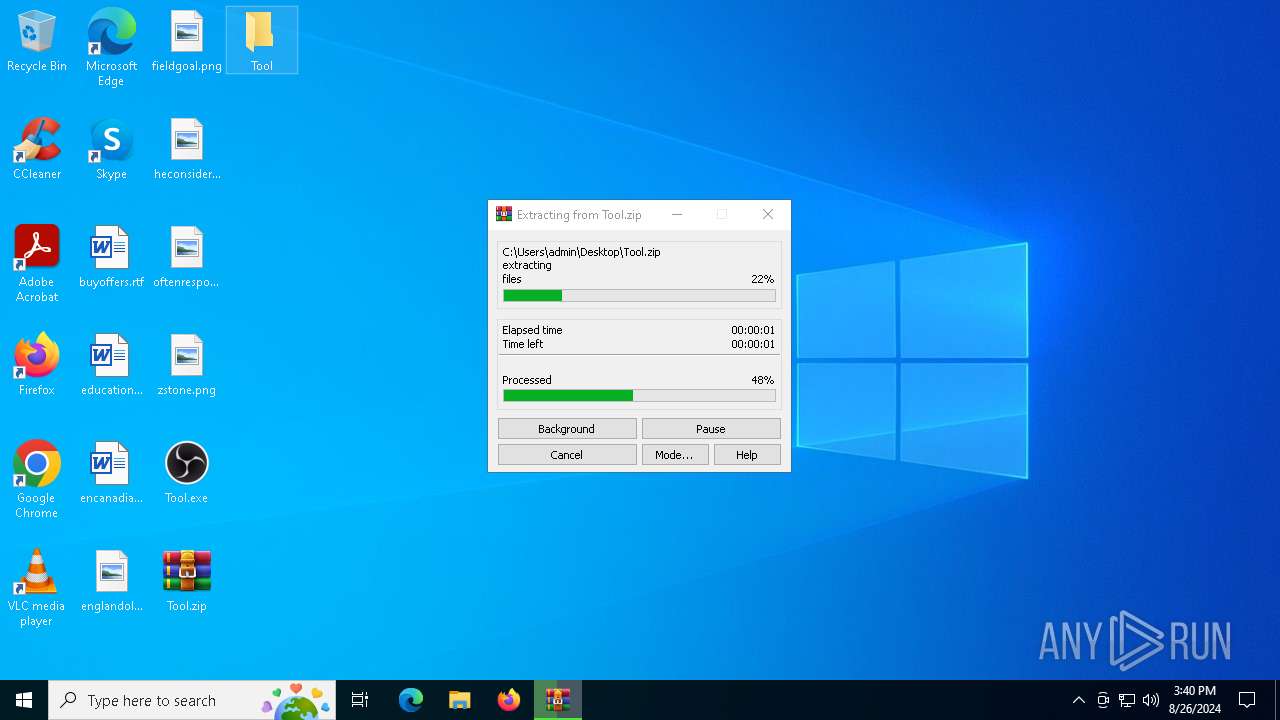Screen dimensions: 1280x720
Task: Select the education... Word document
Action: 111,366
